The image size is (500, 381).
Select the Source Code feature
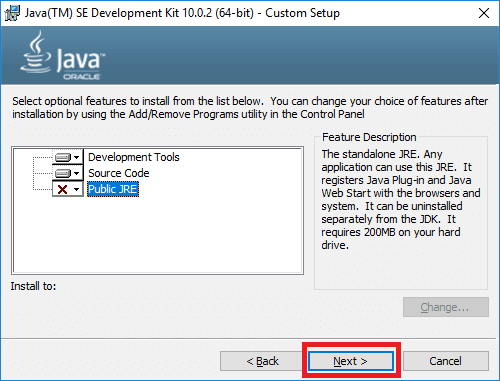point(119,173)
